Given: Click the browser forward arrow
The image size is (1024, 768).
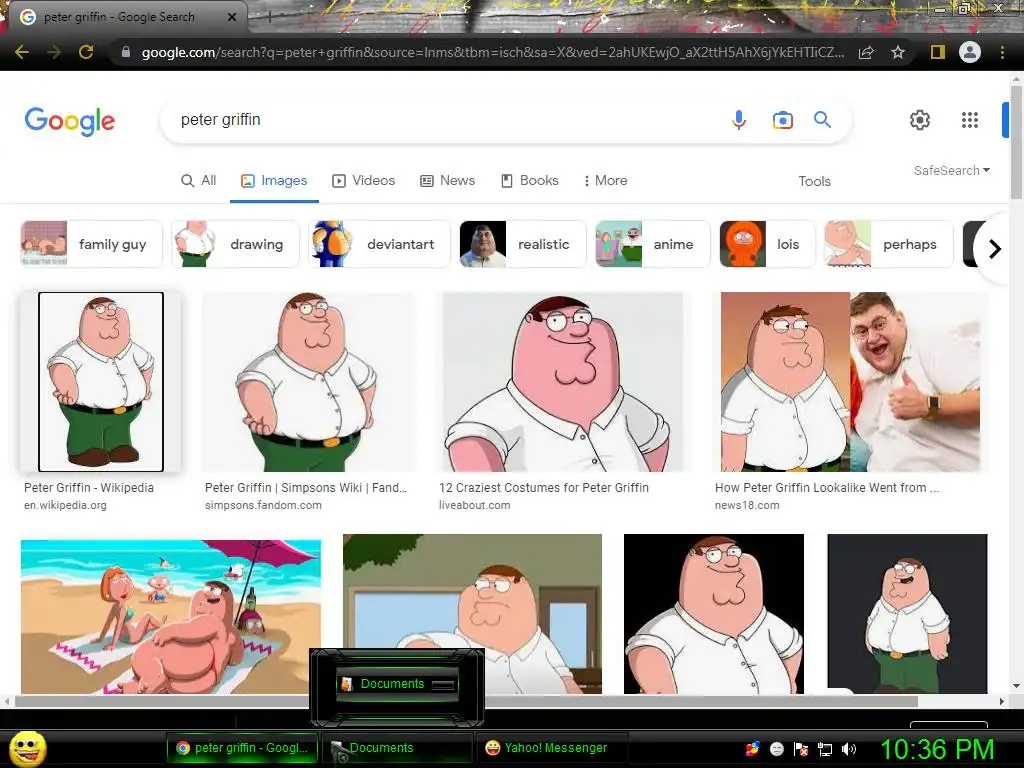Looking at the screenshot, I should tap(54, 52).
